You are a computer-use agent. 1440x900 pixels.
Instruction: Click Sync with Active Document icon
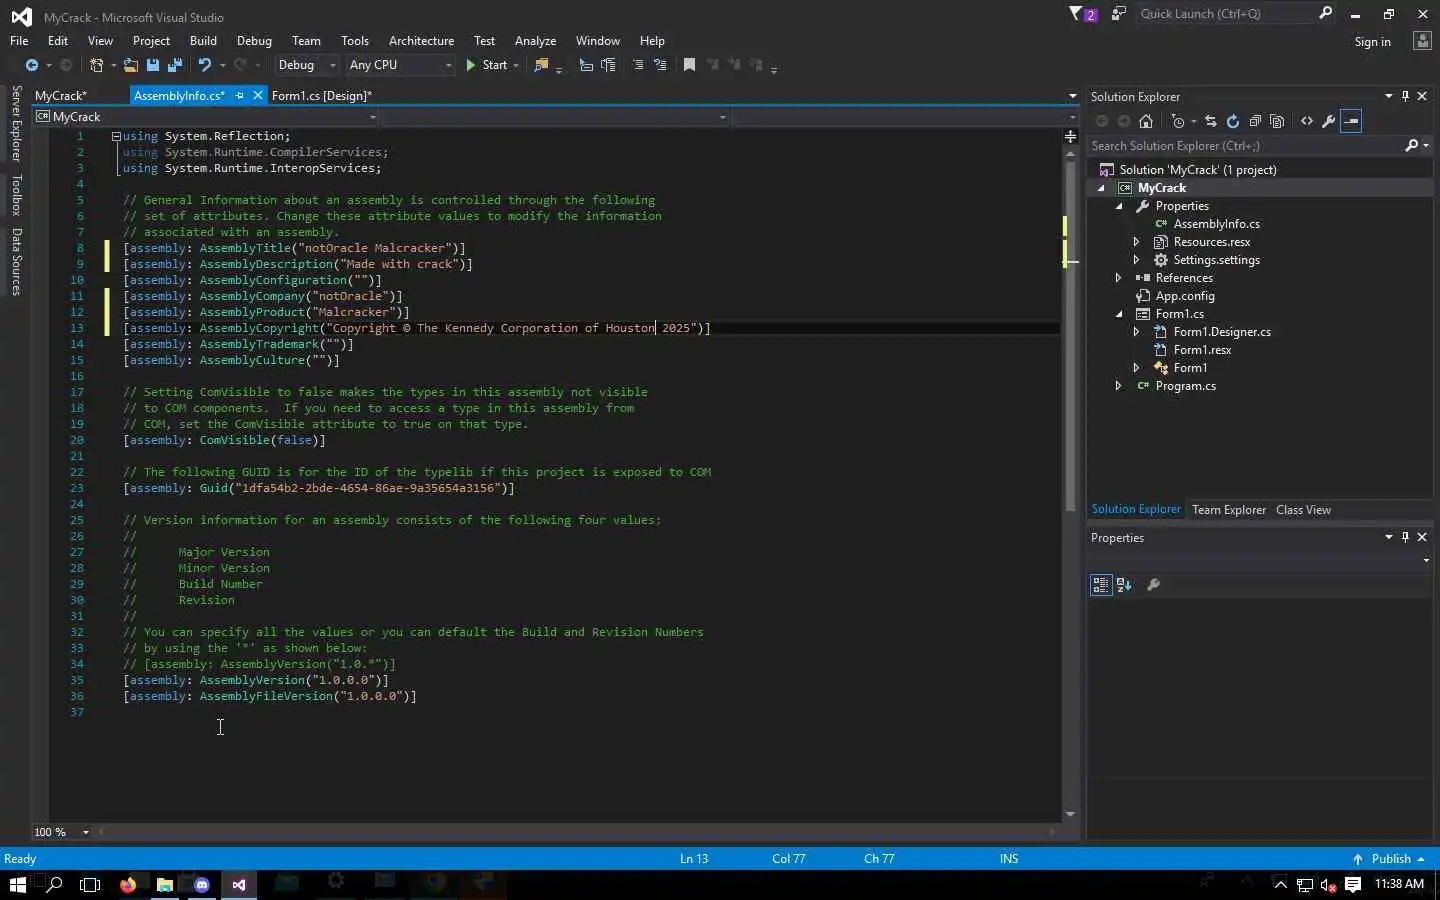click(1211, 121)
